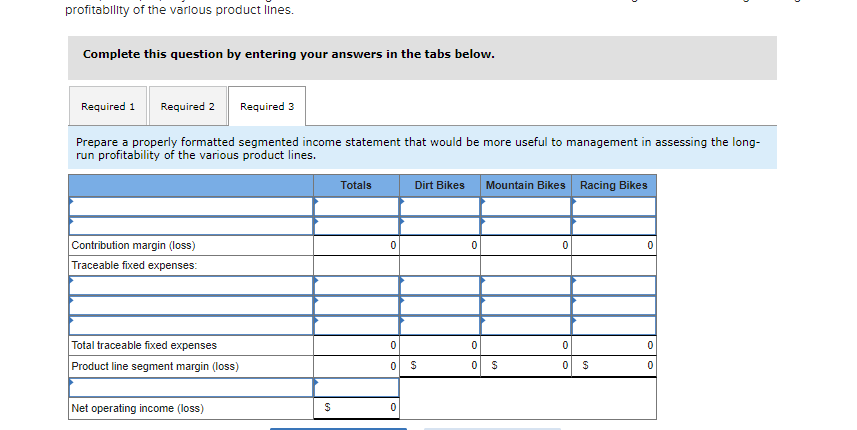Click Totals cell in second traceable expense row
Image resolution: width=857 pixels, height=430 pixels.
(x=356, y=305)
